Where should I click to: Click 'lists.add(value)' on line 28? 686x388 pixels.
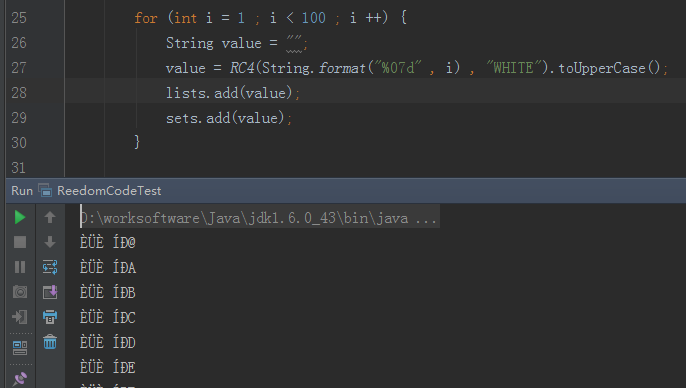pos(229,93)
